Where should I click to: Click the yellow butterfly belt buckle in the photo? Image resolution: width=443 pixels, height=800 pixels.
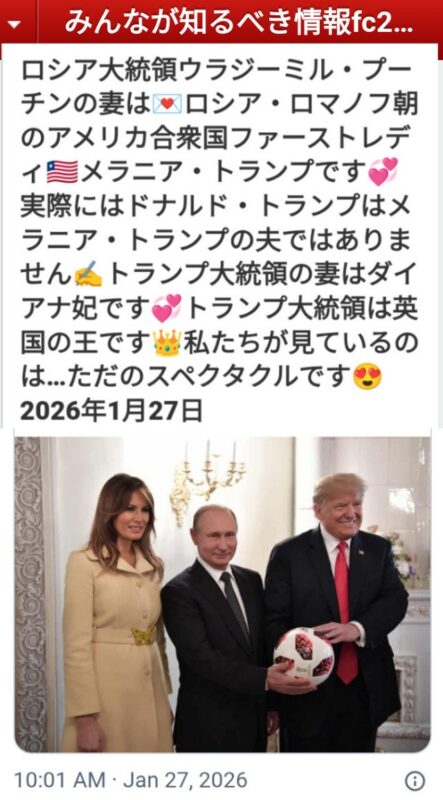click(143, 636)
